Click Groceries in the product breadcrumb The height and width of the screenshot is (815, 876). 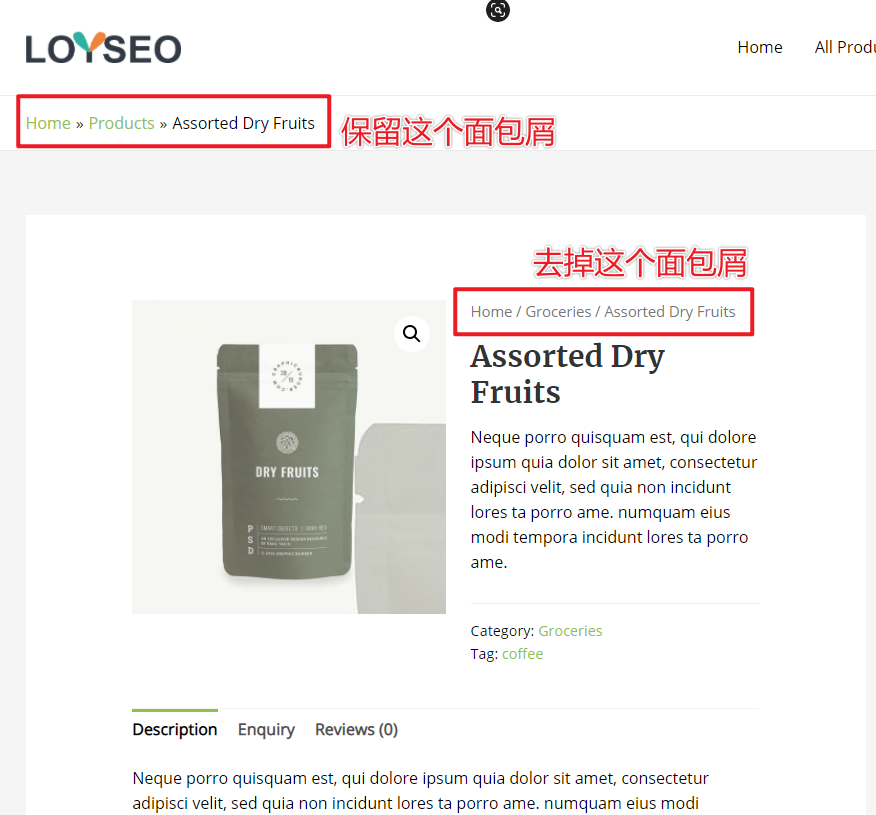coord(558,312)
